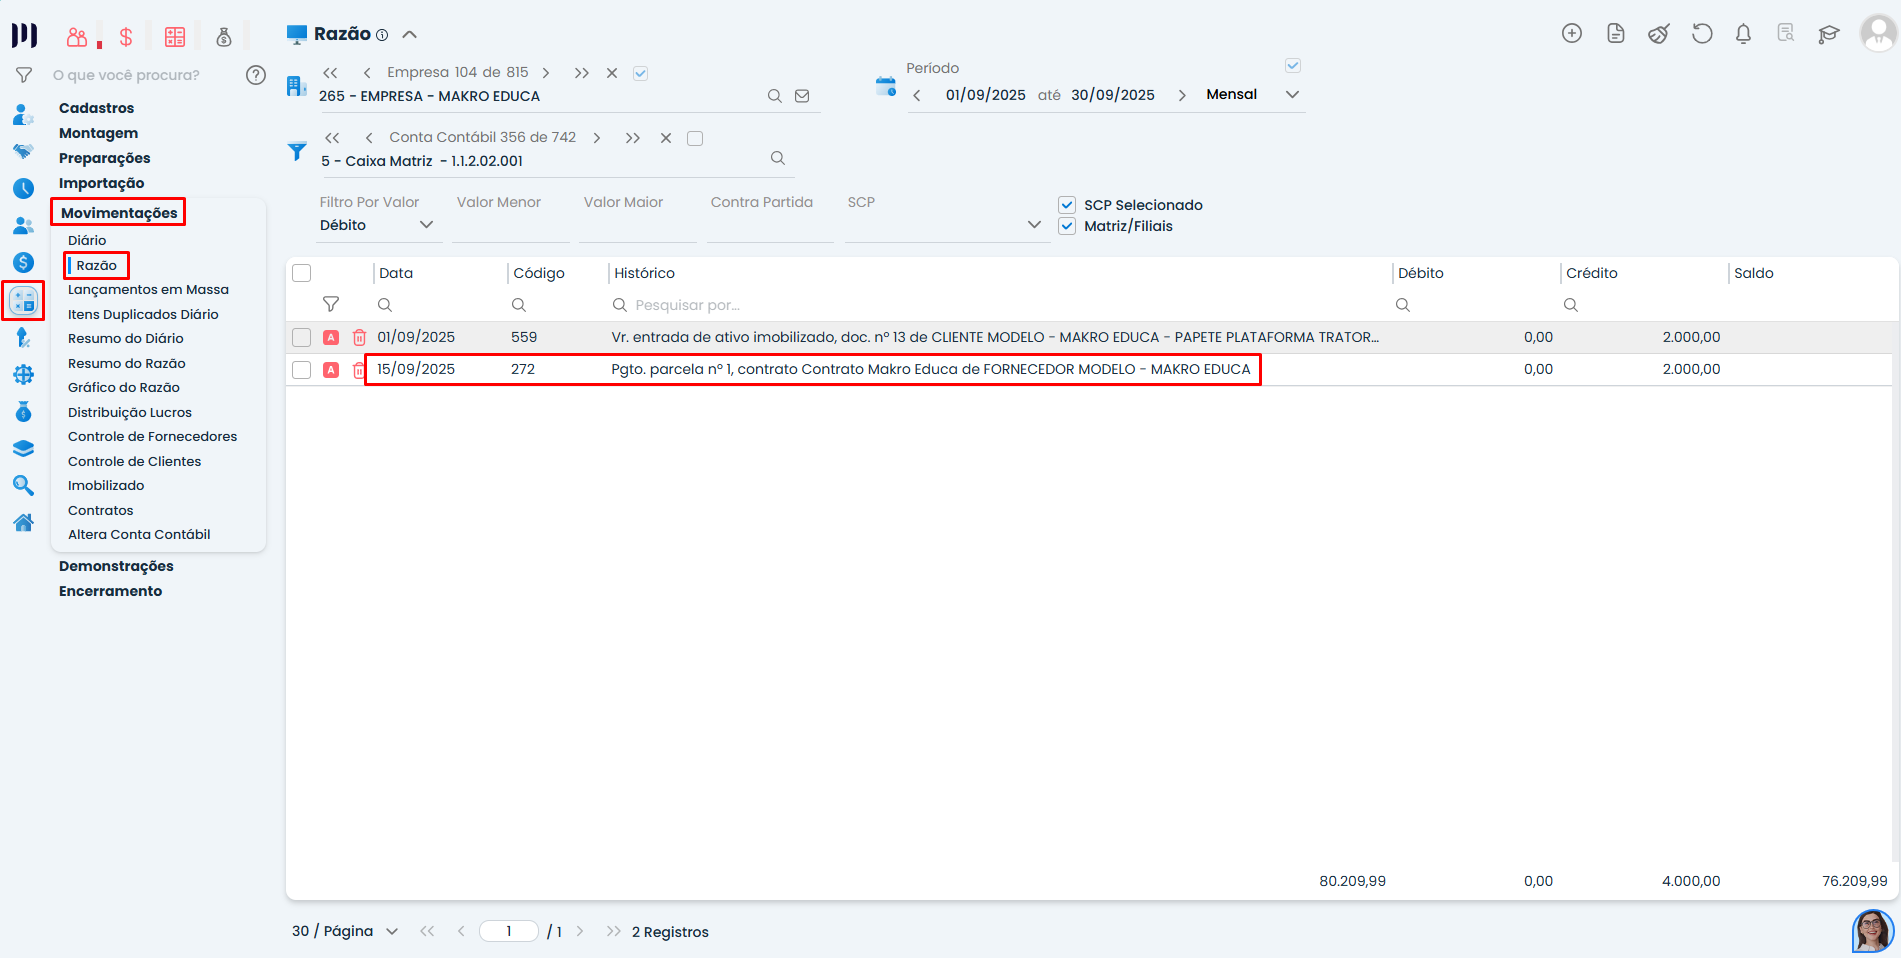
Task: Clear the Conta Contábil selection with X
Action: pos(666,138)
